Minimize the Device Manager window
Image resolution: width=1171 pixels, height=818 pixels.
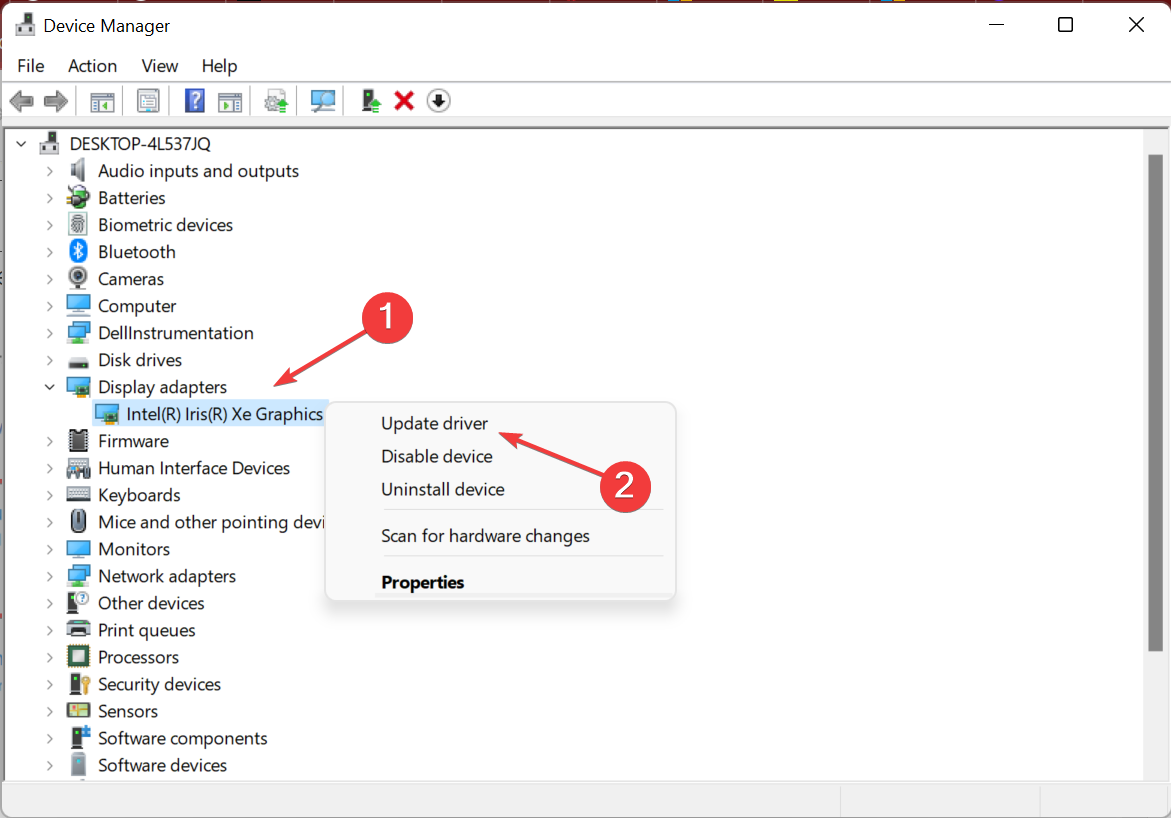click(x=995, y=25)
